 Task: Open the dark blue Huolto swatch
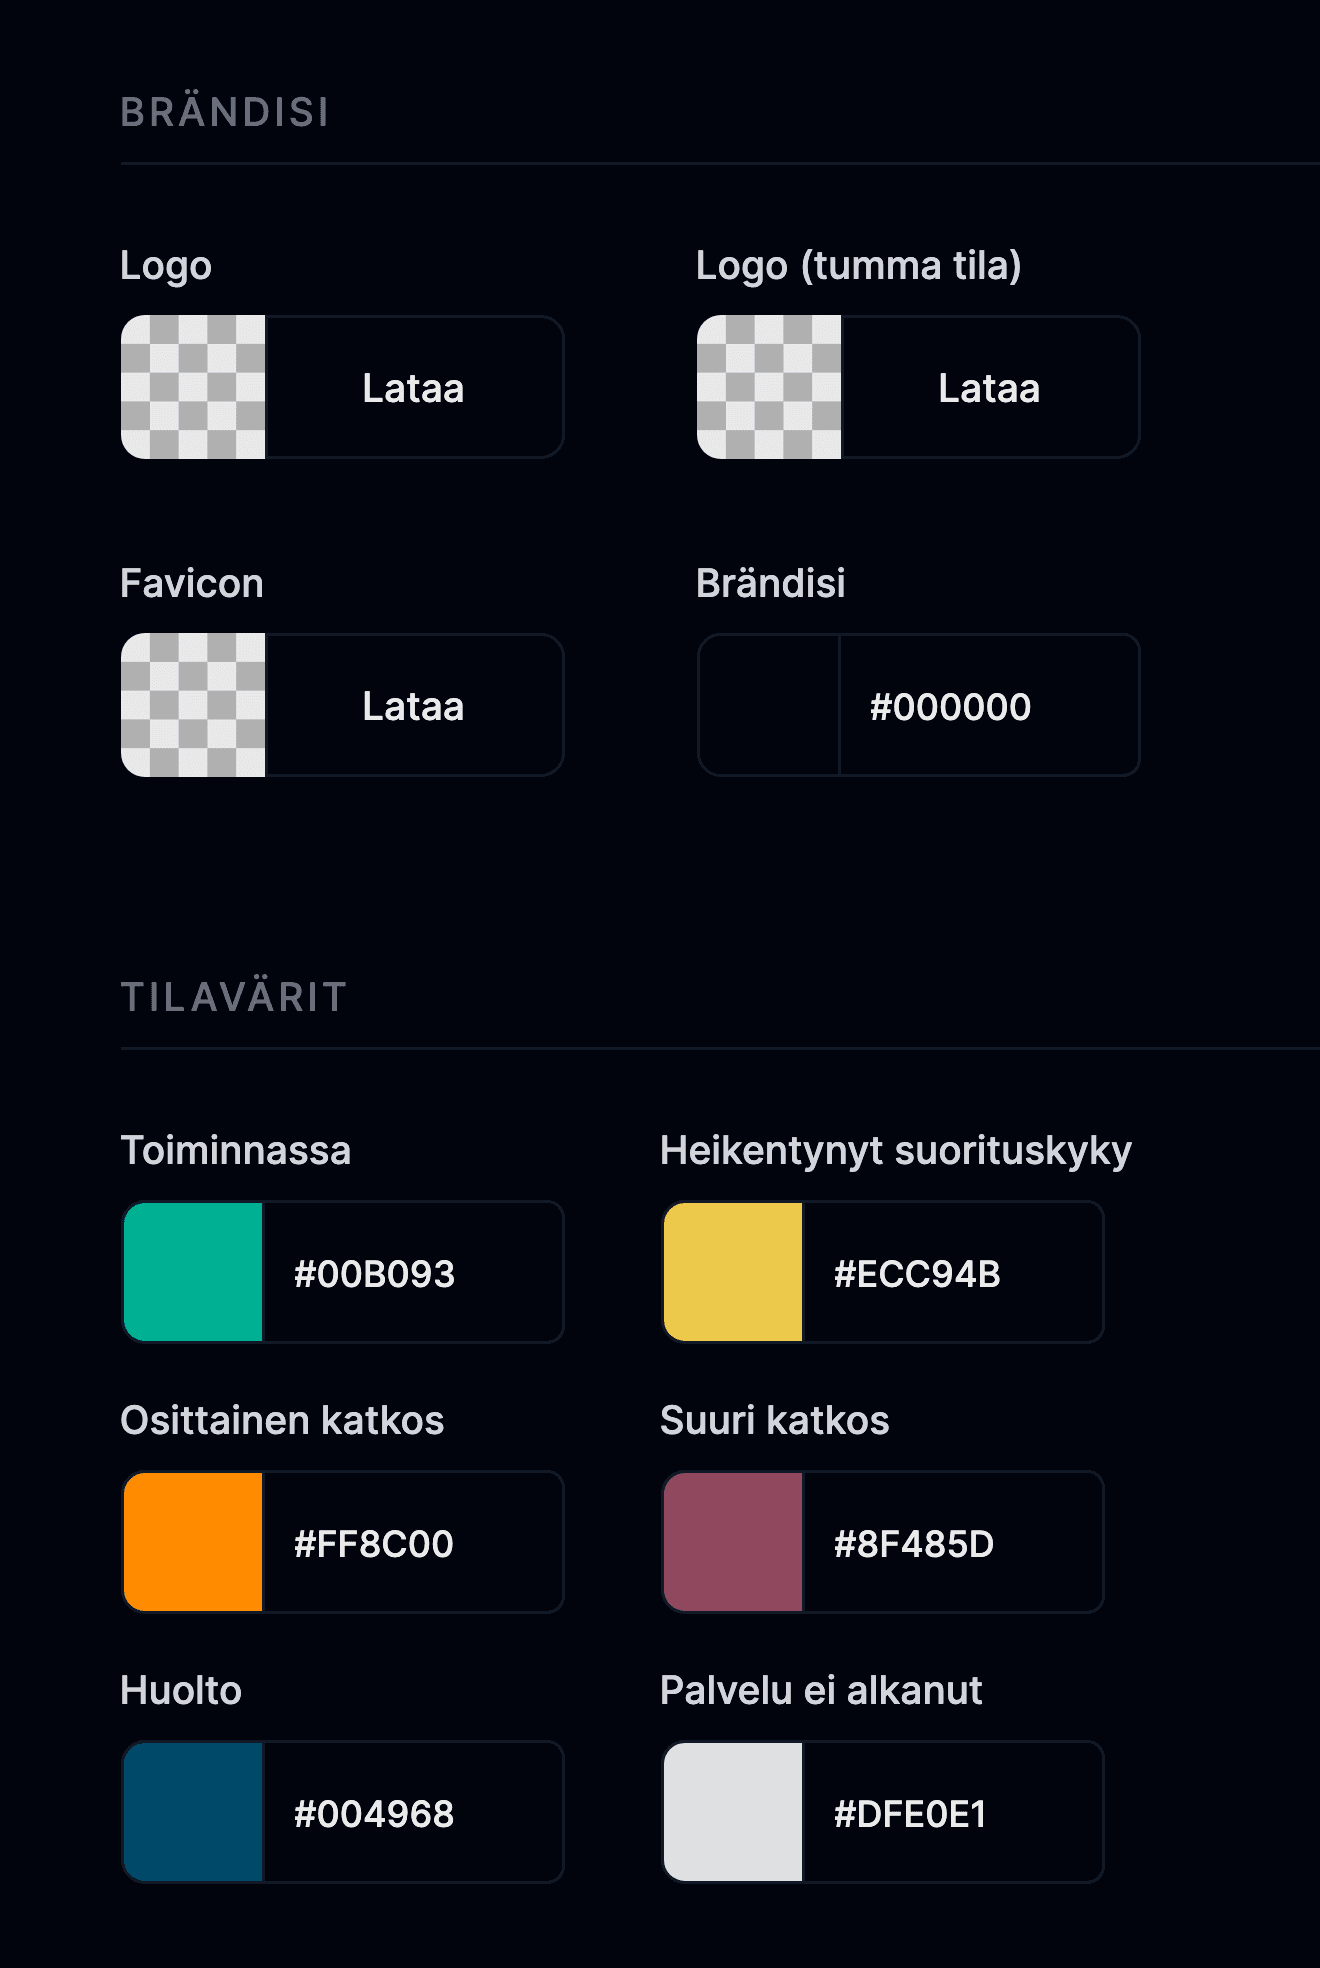193,1812
